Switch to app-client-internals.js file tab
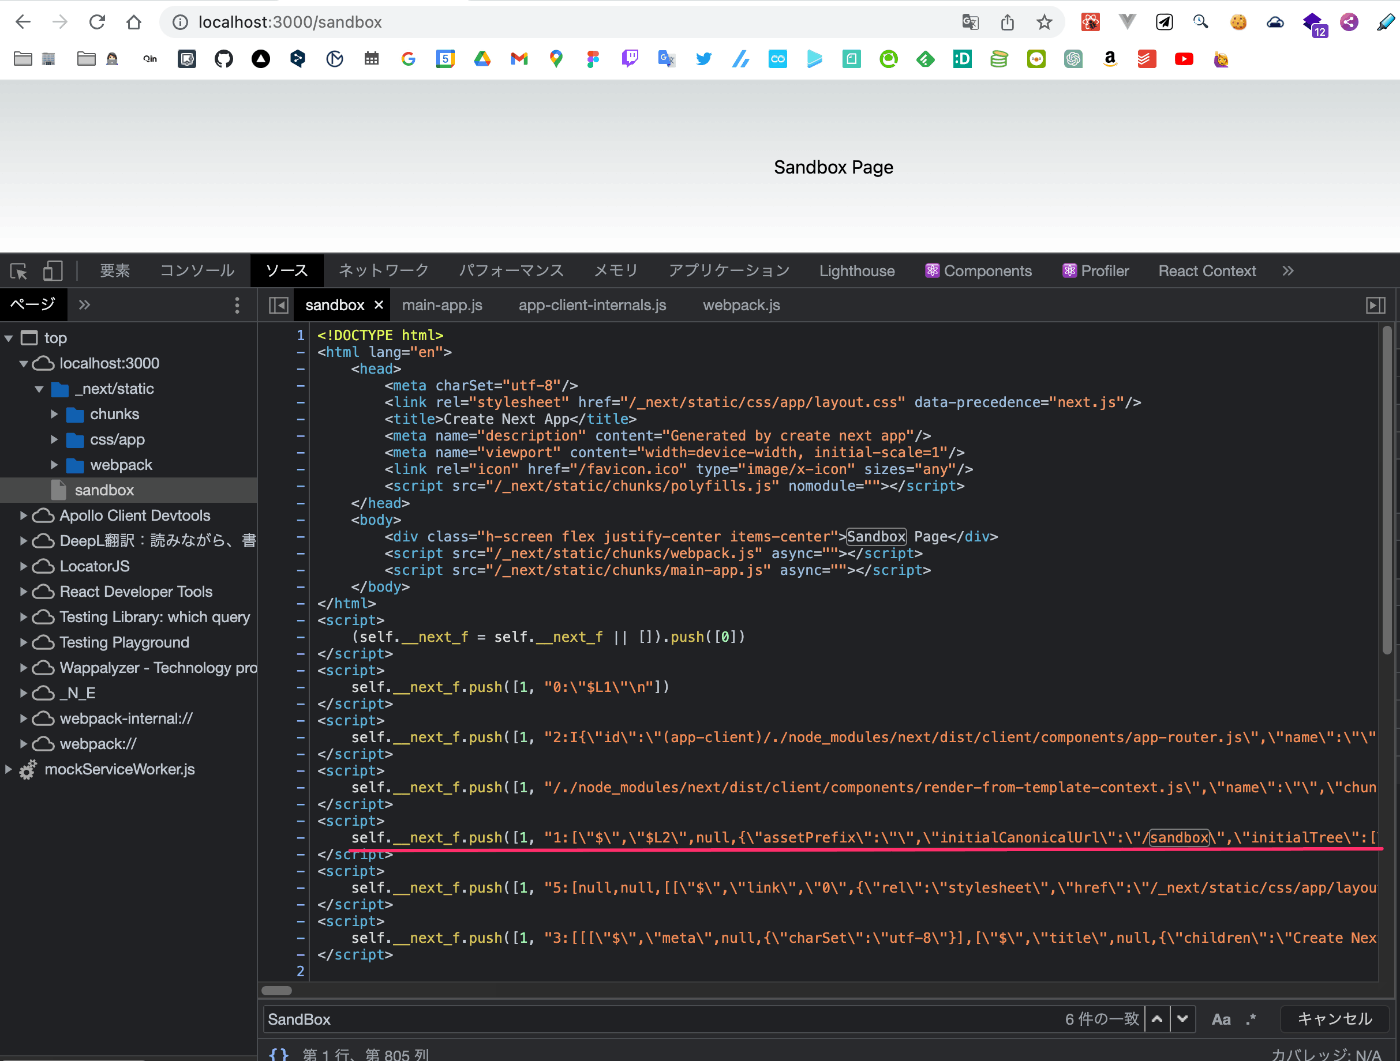This screenshot has height=1061, width=1400. (592, 305)
